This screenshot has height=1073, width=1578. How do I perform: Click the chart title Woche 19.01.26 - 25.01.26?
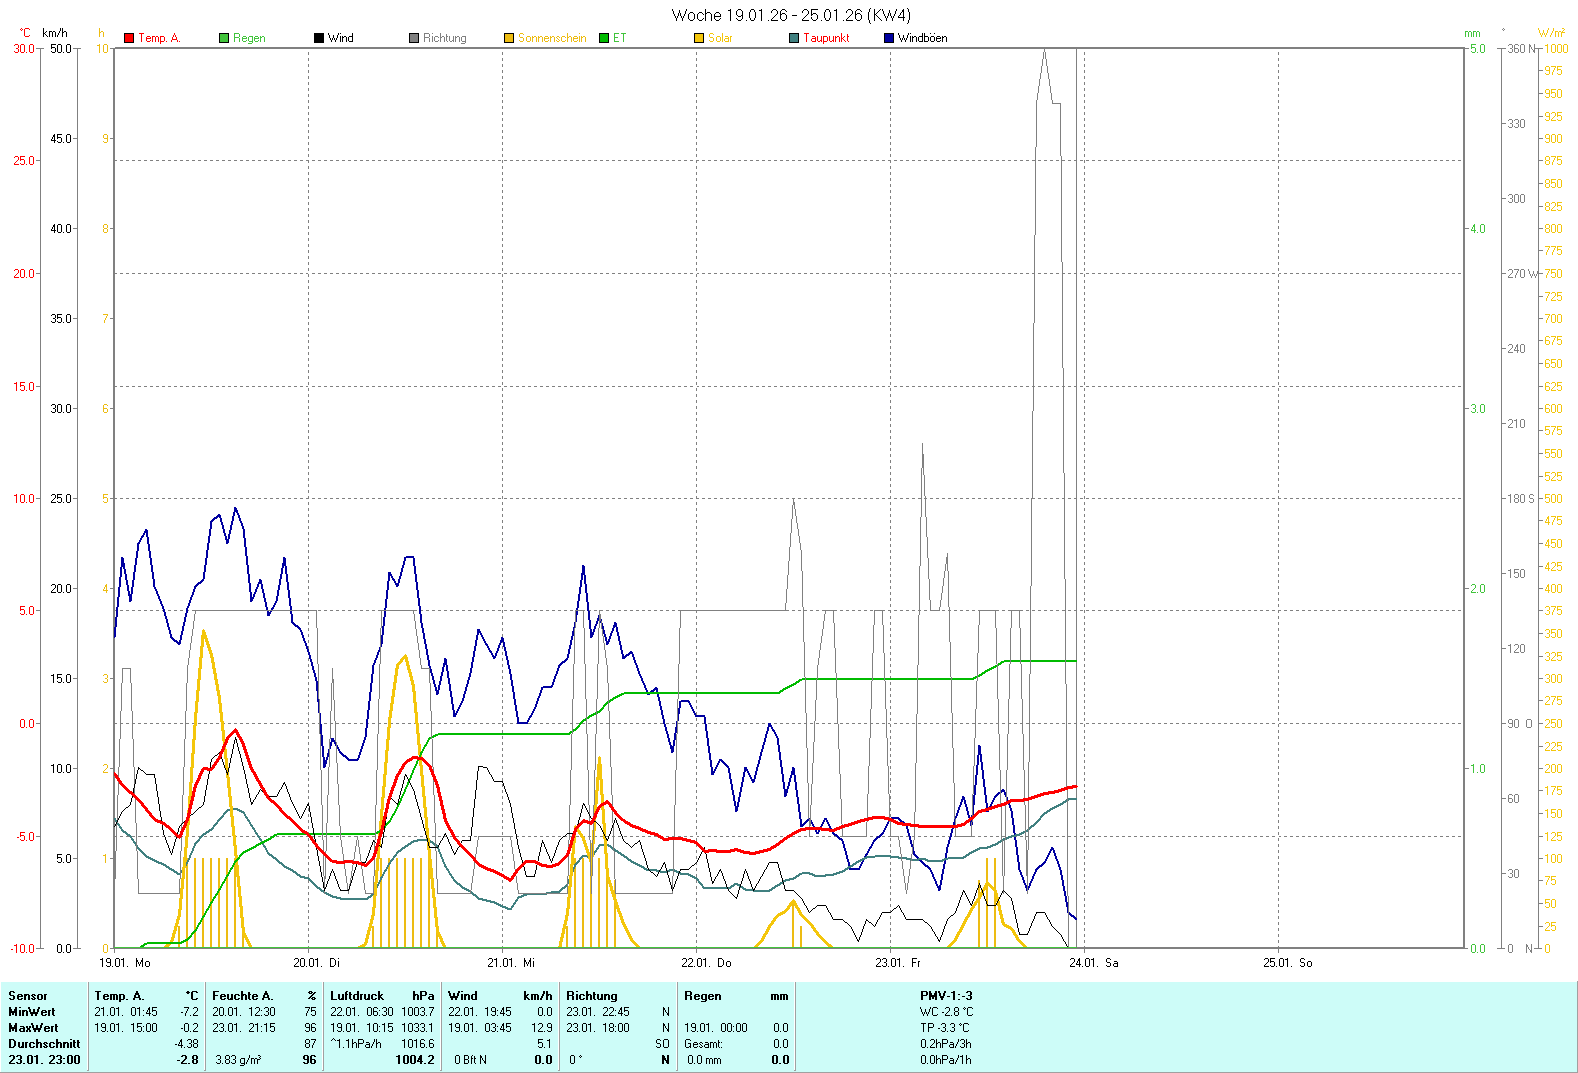click(x=791, y=15)
